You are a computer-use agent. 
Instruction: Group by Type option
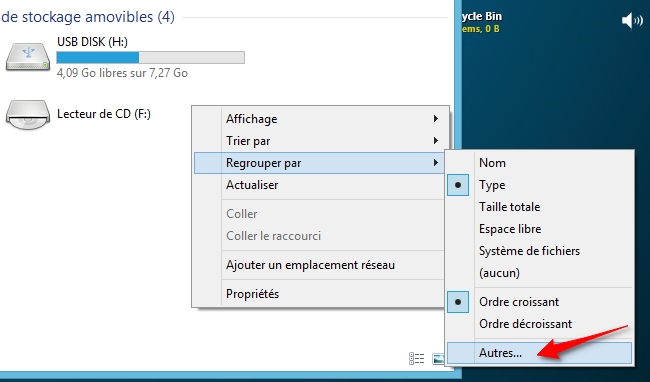tap(539, 185)
